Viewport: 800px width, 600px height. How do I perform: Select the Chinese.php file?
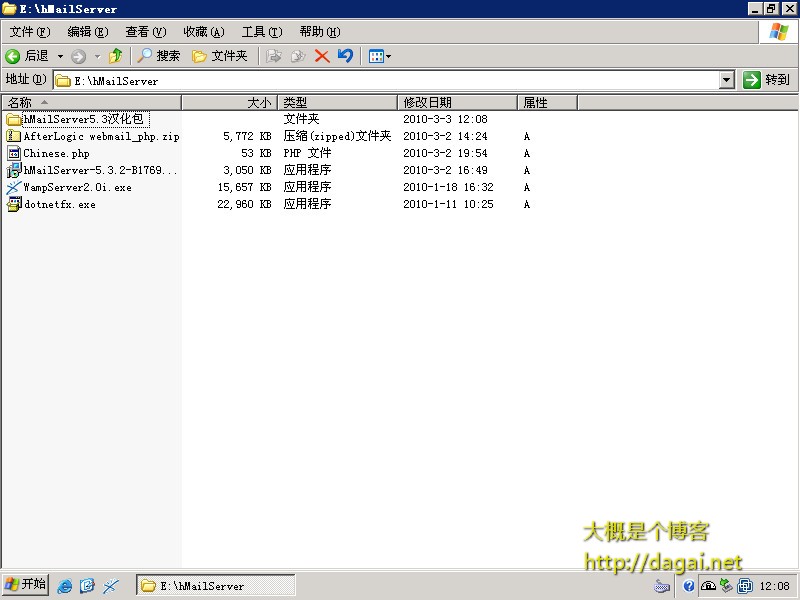[x=56, y=153]
